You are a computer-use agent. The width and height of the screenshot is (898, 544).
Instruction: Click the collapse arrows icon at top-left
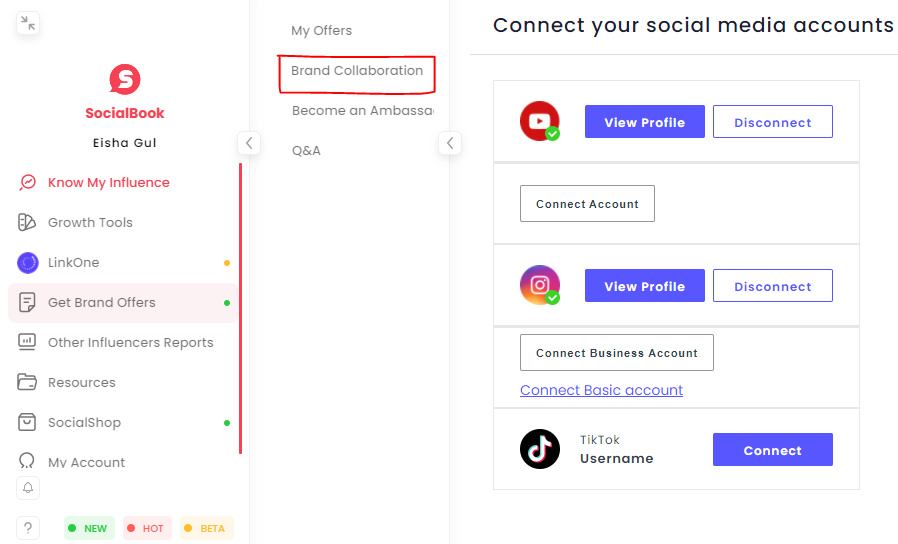[x=28, y=23]
